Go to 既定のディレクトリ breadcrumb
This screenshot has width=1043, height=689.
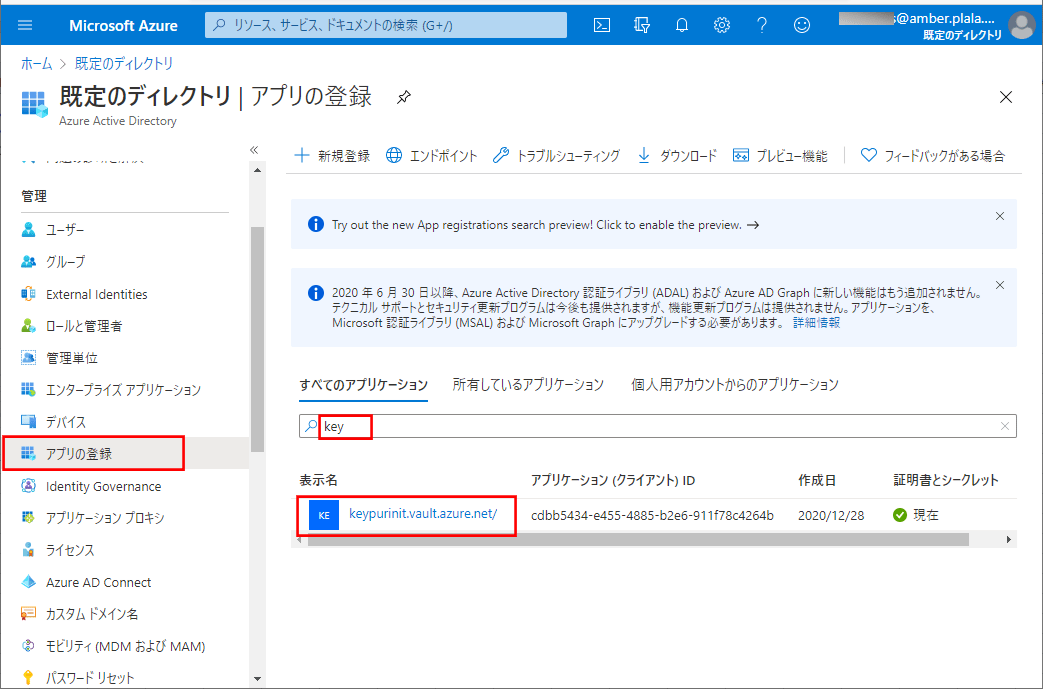[124, 63]
